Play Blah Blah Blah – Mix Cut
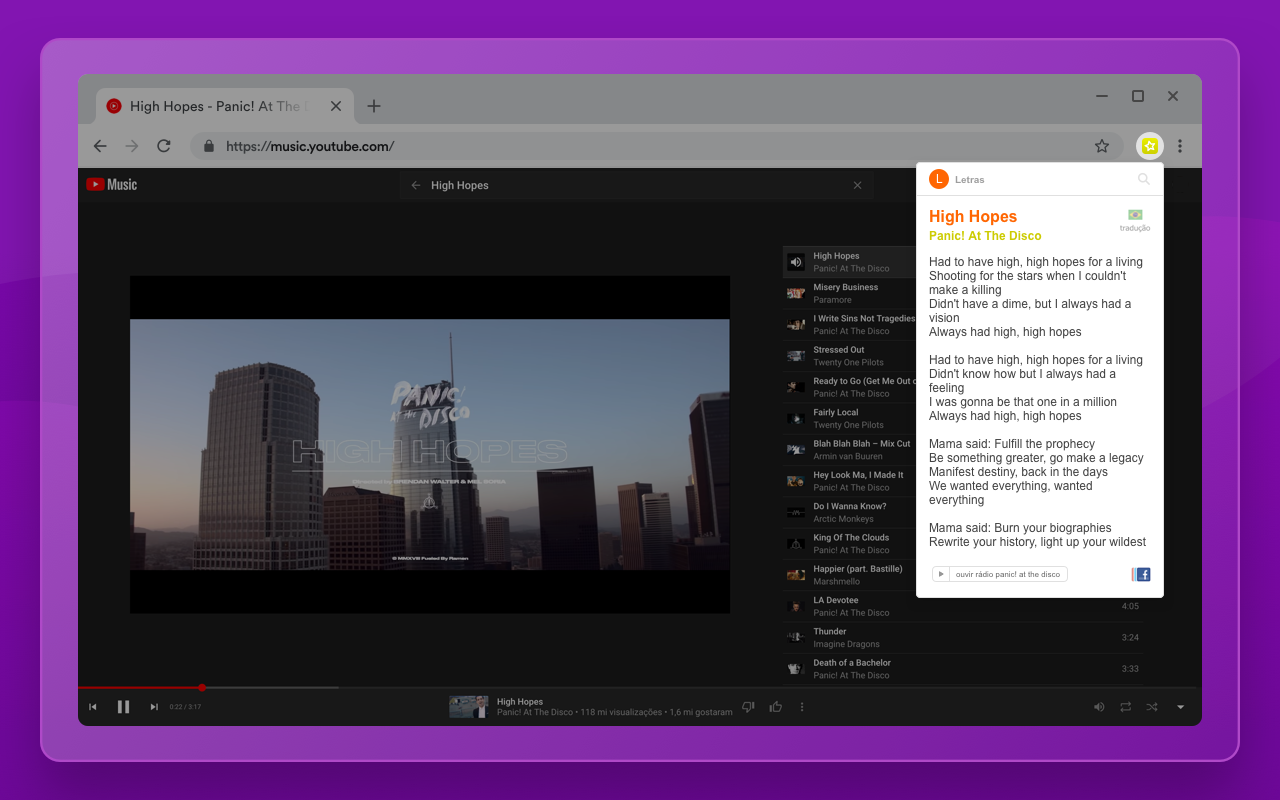 click(849, 449)
